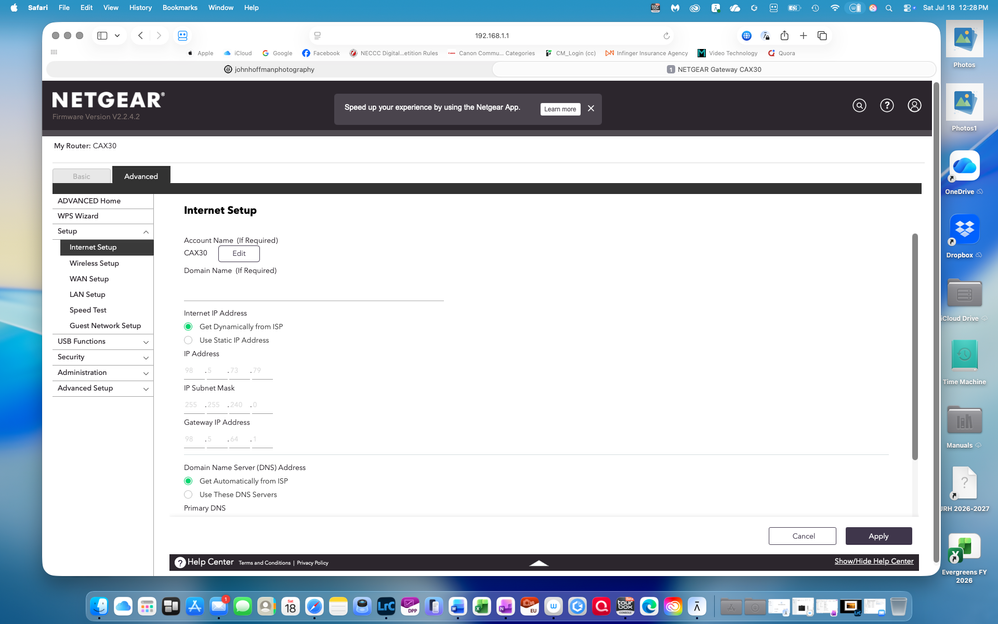Open Guest Network Setup page
This screenshot has width=998, height=624.
tap(107, 325)
